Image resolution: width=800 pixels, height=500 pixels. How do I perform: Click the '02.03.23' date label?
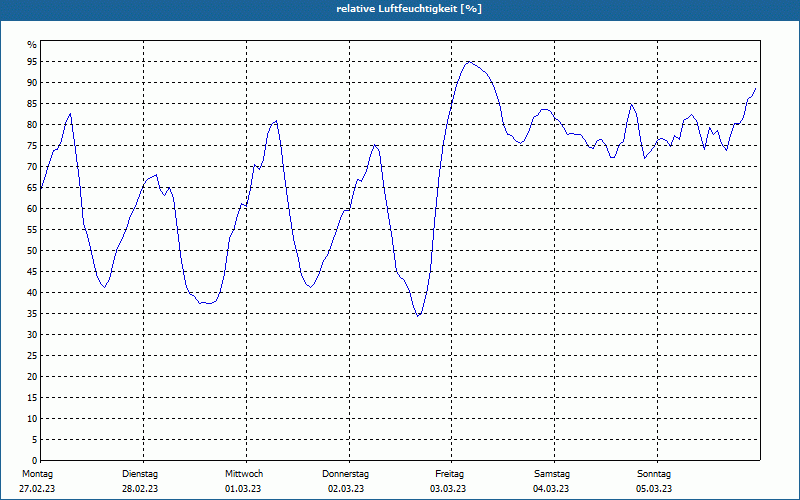(x=346, y=489)
